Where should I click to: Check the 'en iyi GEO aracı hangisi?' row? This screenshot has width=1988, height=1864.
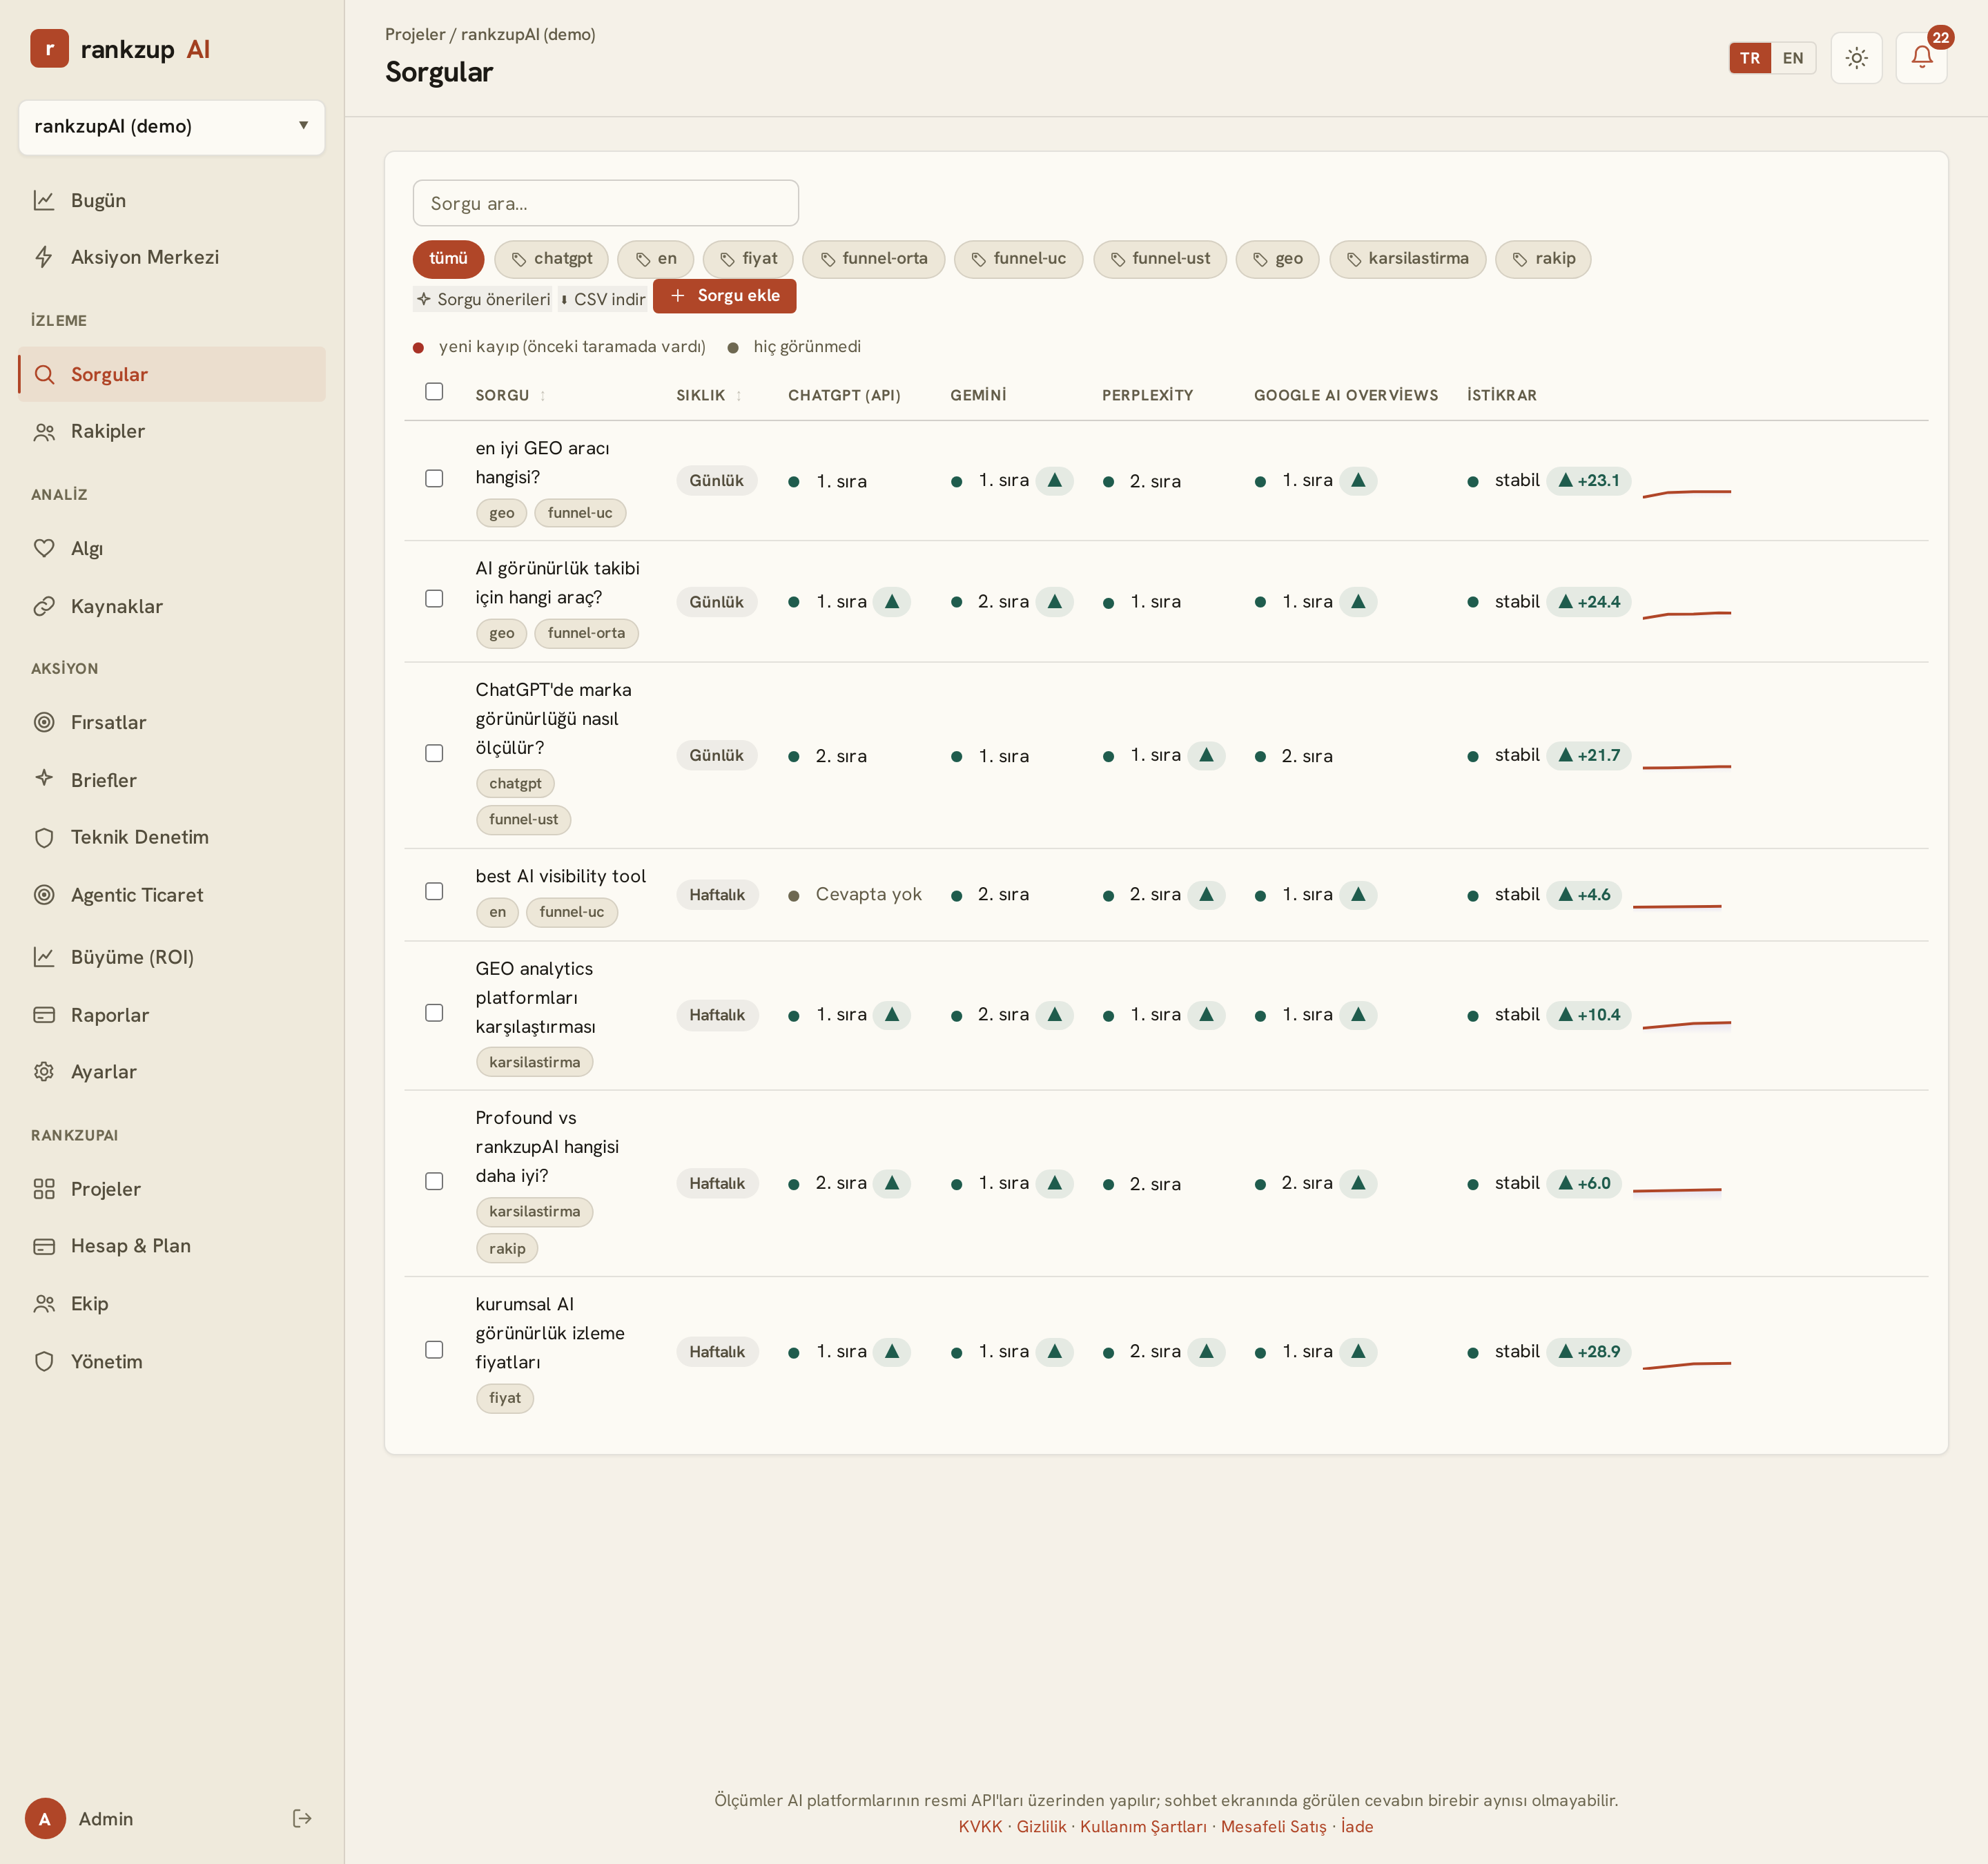(434, 479)
